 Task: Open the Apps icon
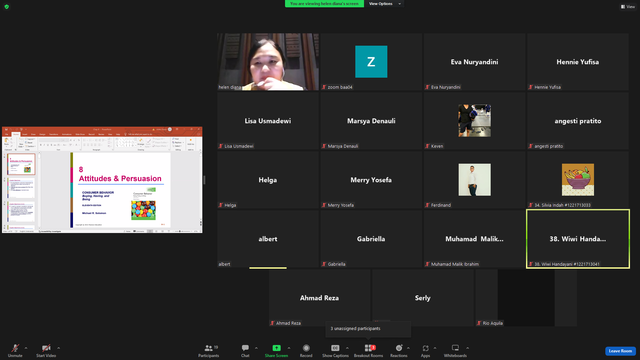[425, 348]
